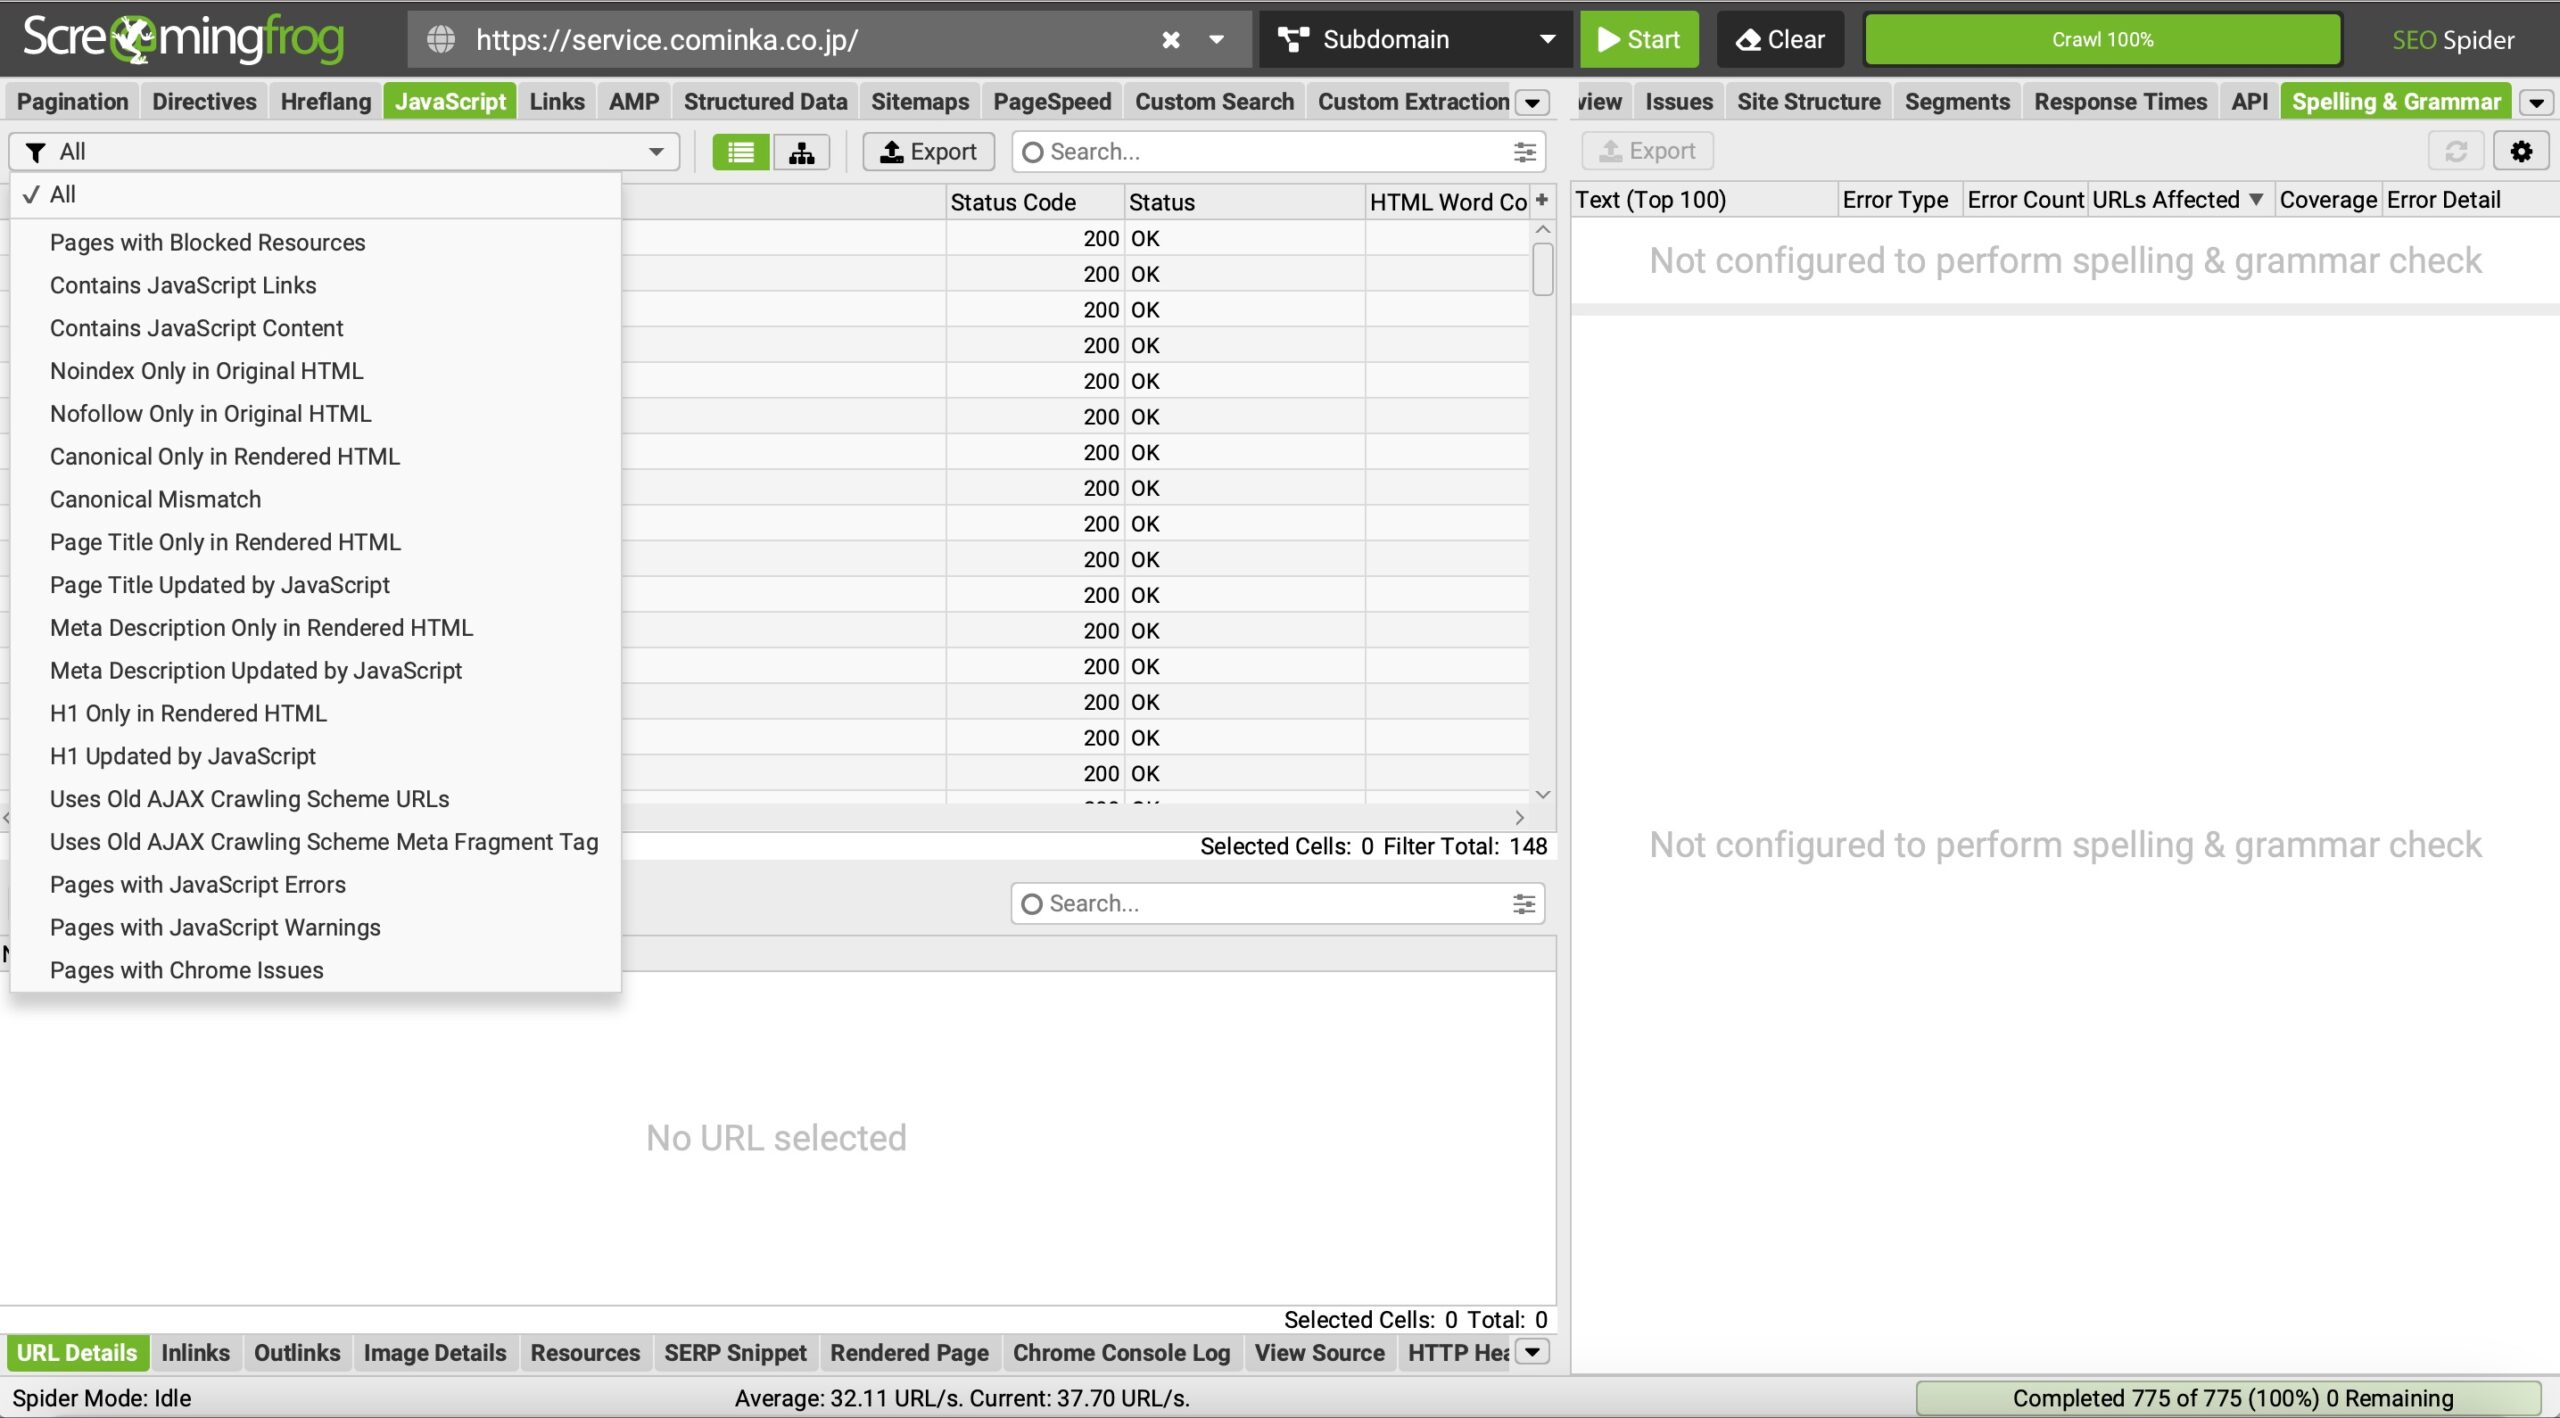
Task: Select Canonical Mismatch filter option
Action: 155,499
